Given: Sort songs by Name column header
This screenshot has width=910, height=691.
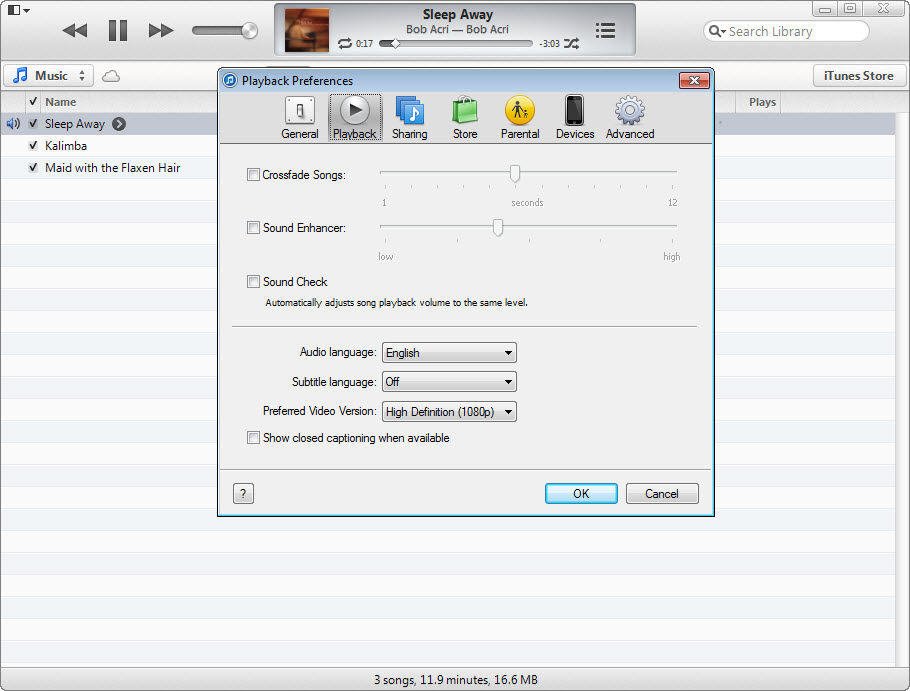Looking at the screenshot, I should pyautogui.click(x=60, y=102).
